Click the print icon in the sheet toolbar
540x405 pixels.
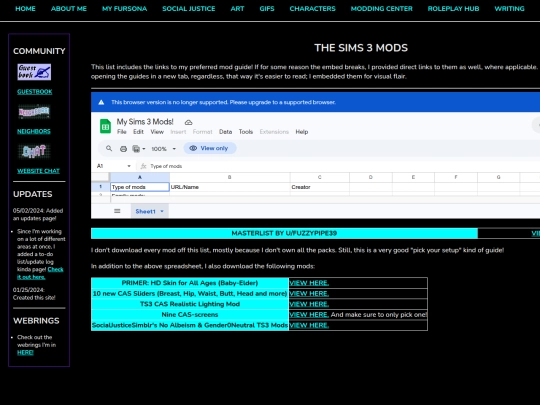click(123, 149)
